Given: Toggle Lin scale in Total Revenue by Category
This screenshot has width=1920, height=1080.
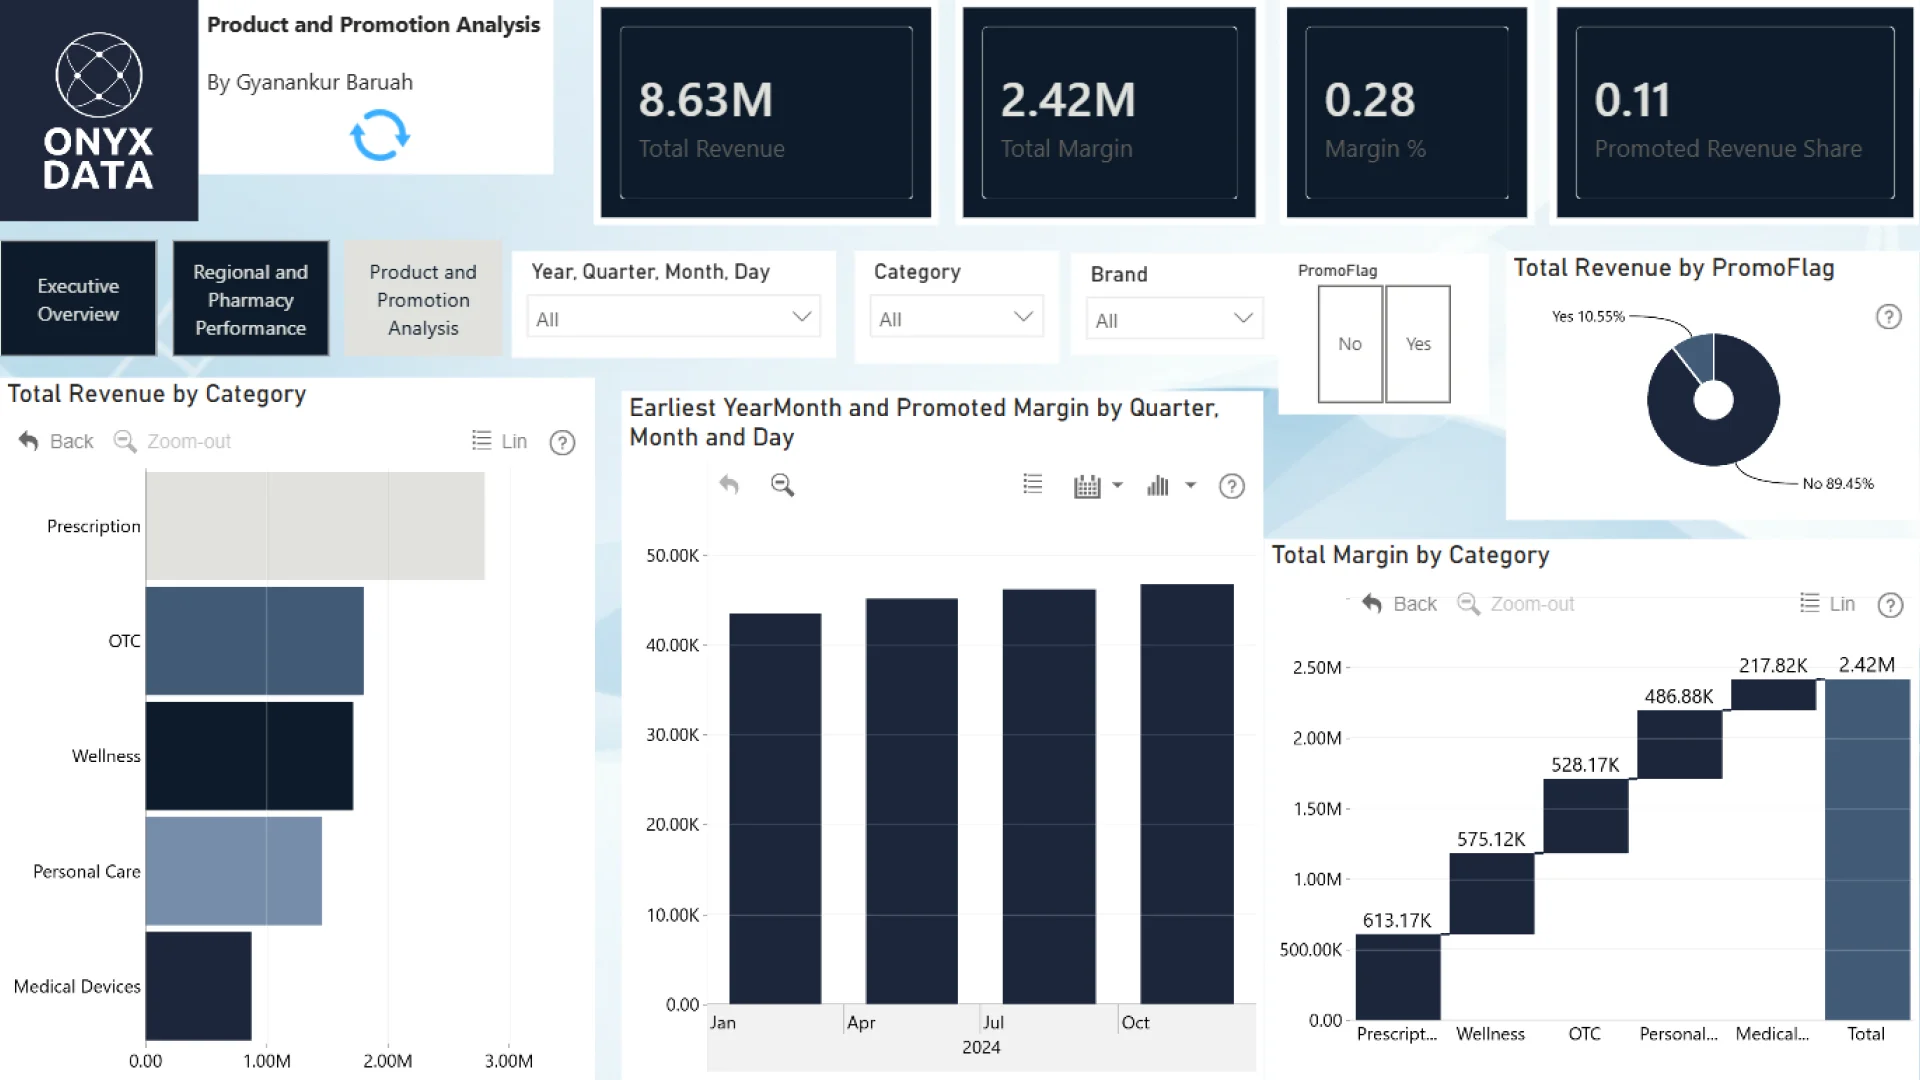Looking at the screenshot, I should [x=499, y=441].
